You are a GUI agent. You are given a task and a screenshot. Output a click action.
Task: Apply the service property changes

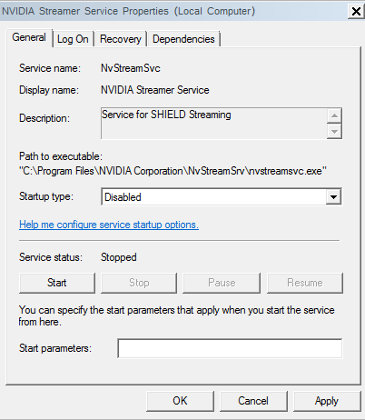pos(327,401)
